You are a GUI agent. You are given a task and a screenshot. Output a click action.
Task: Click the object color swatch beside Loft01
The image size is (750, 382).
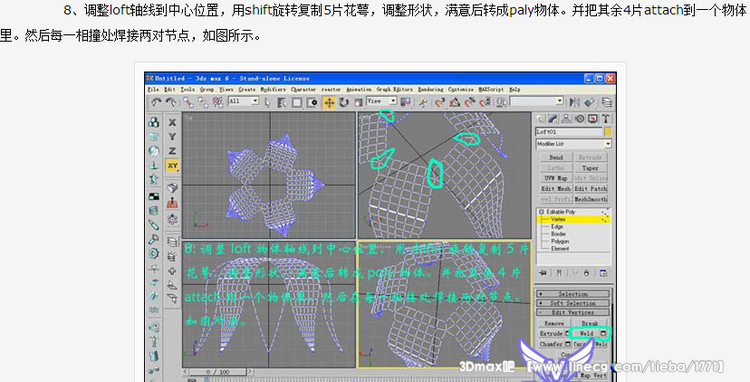pyautogui.click(x=608, y=131)
